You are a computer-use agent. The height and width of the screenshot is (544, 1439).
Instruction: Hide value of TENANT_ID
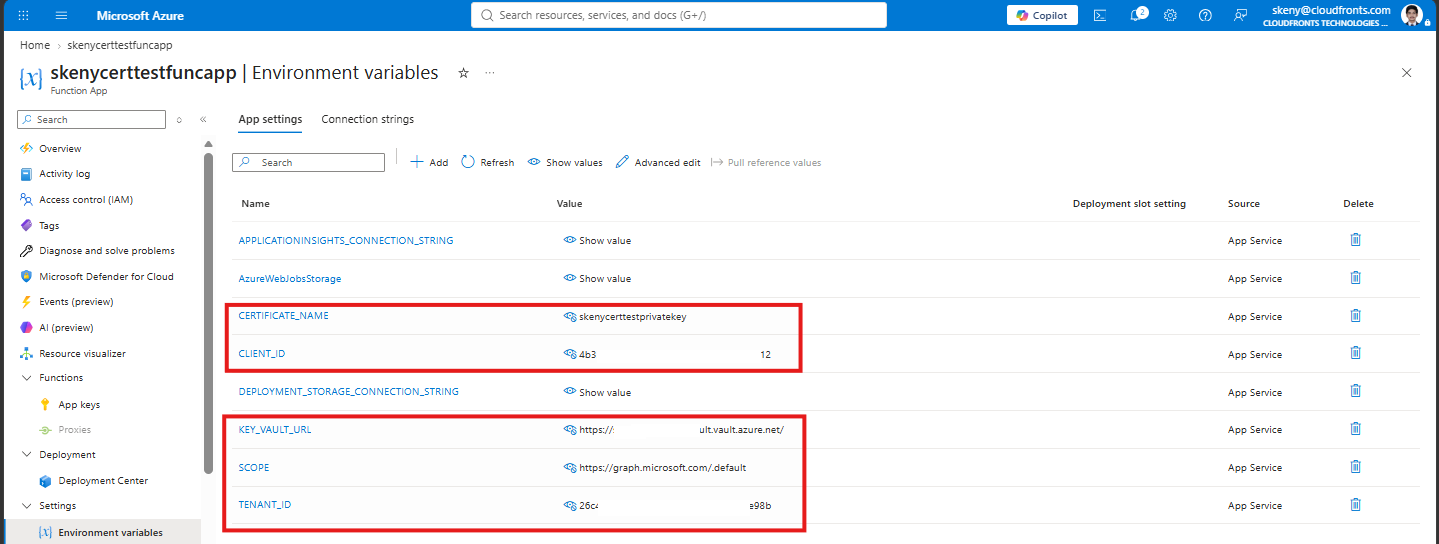[x=570, y=506]
